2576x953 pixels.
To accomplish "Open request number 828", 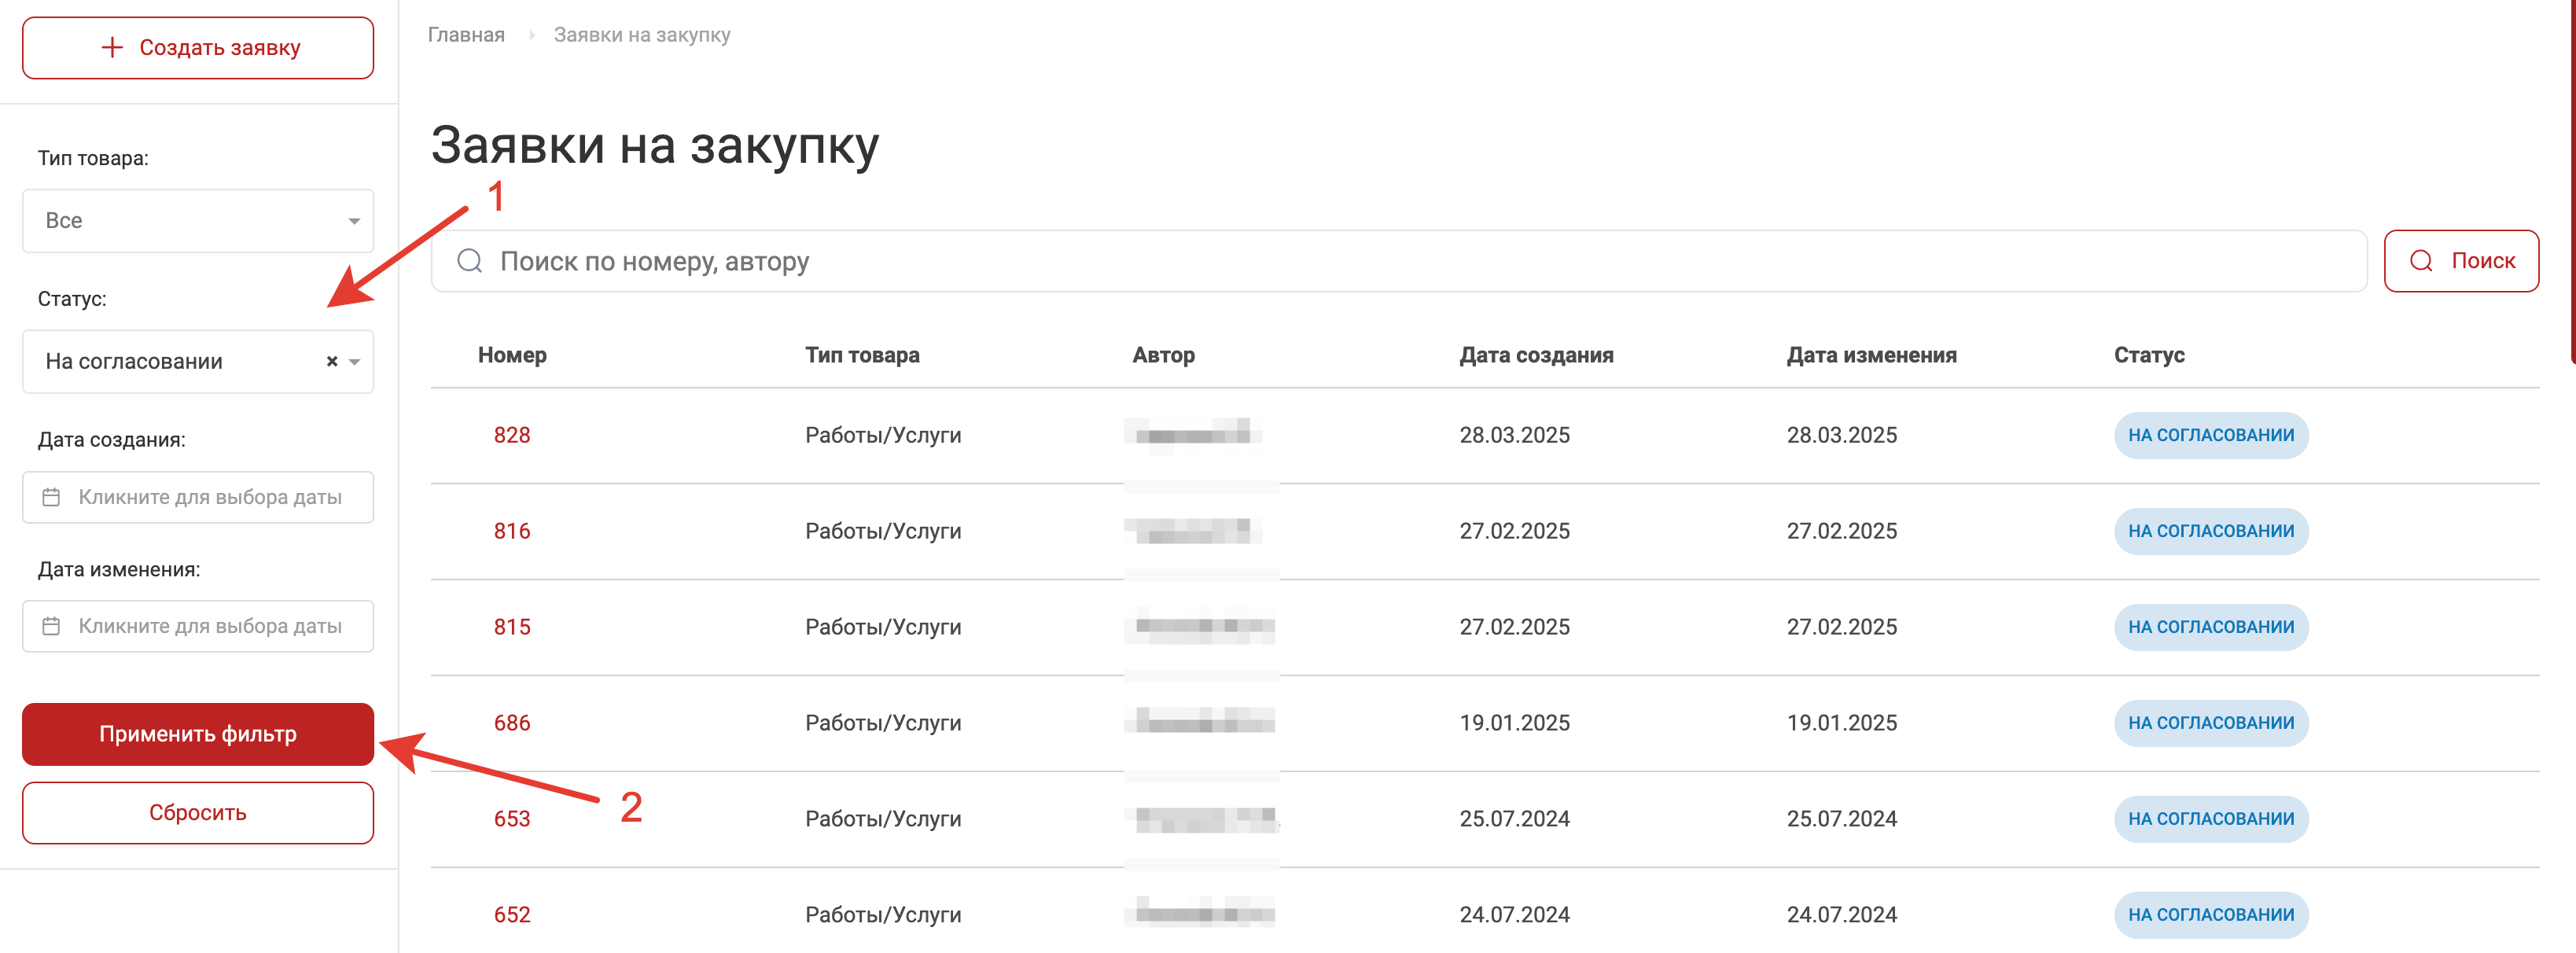I will point(512,435).
